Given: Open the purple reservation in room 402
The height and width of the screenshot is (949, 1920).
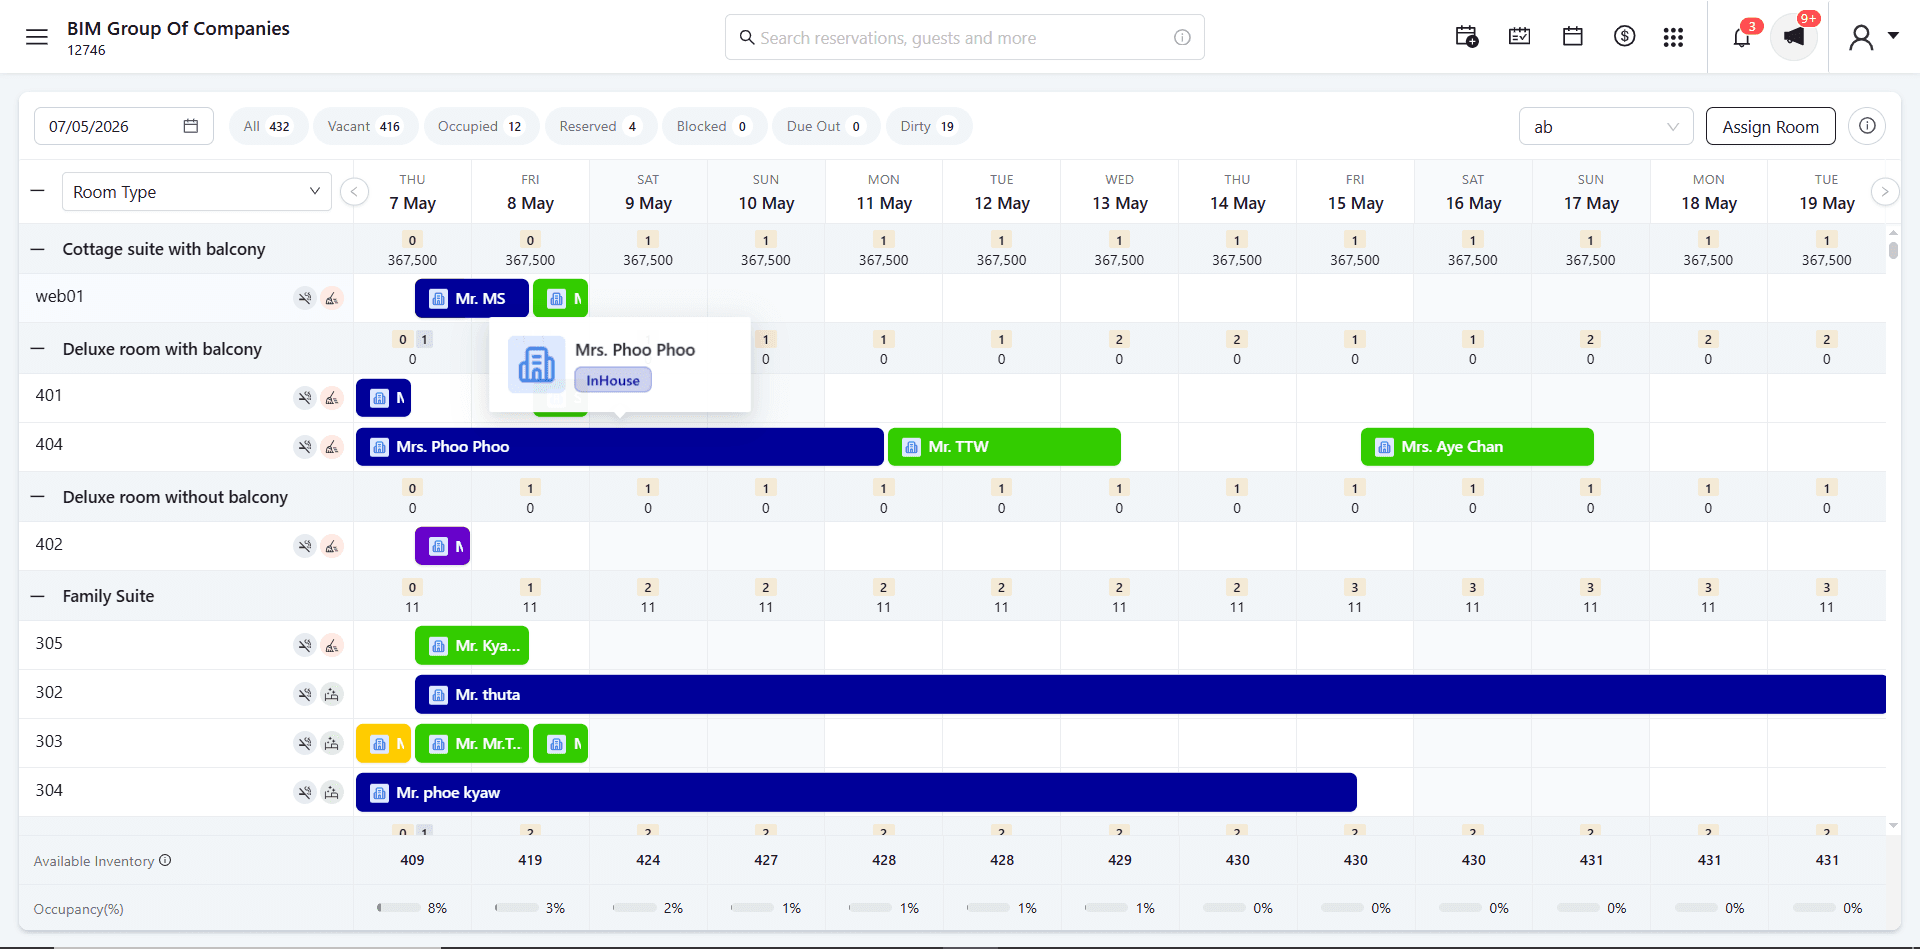Looking at the screenshot, I should [442, 546].
